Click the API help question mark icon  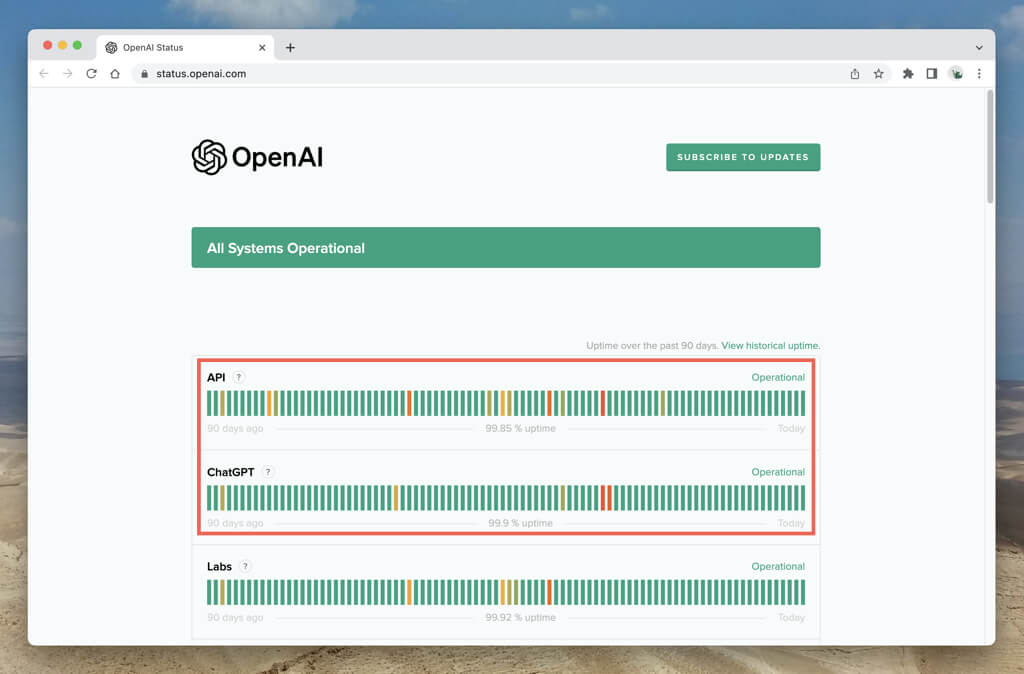pos(239,377)
